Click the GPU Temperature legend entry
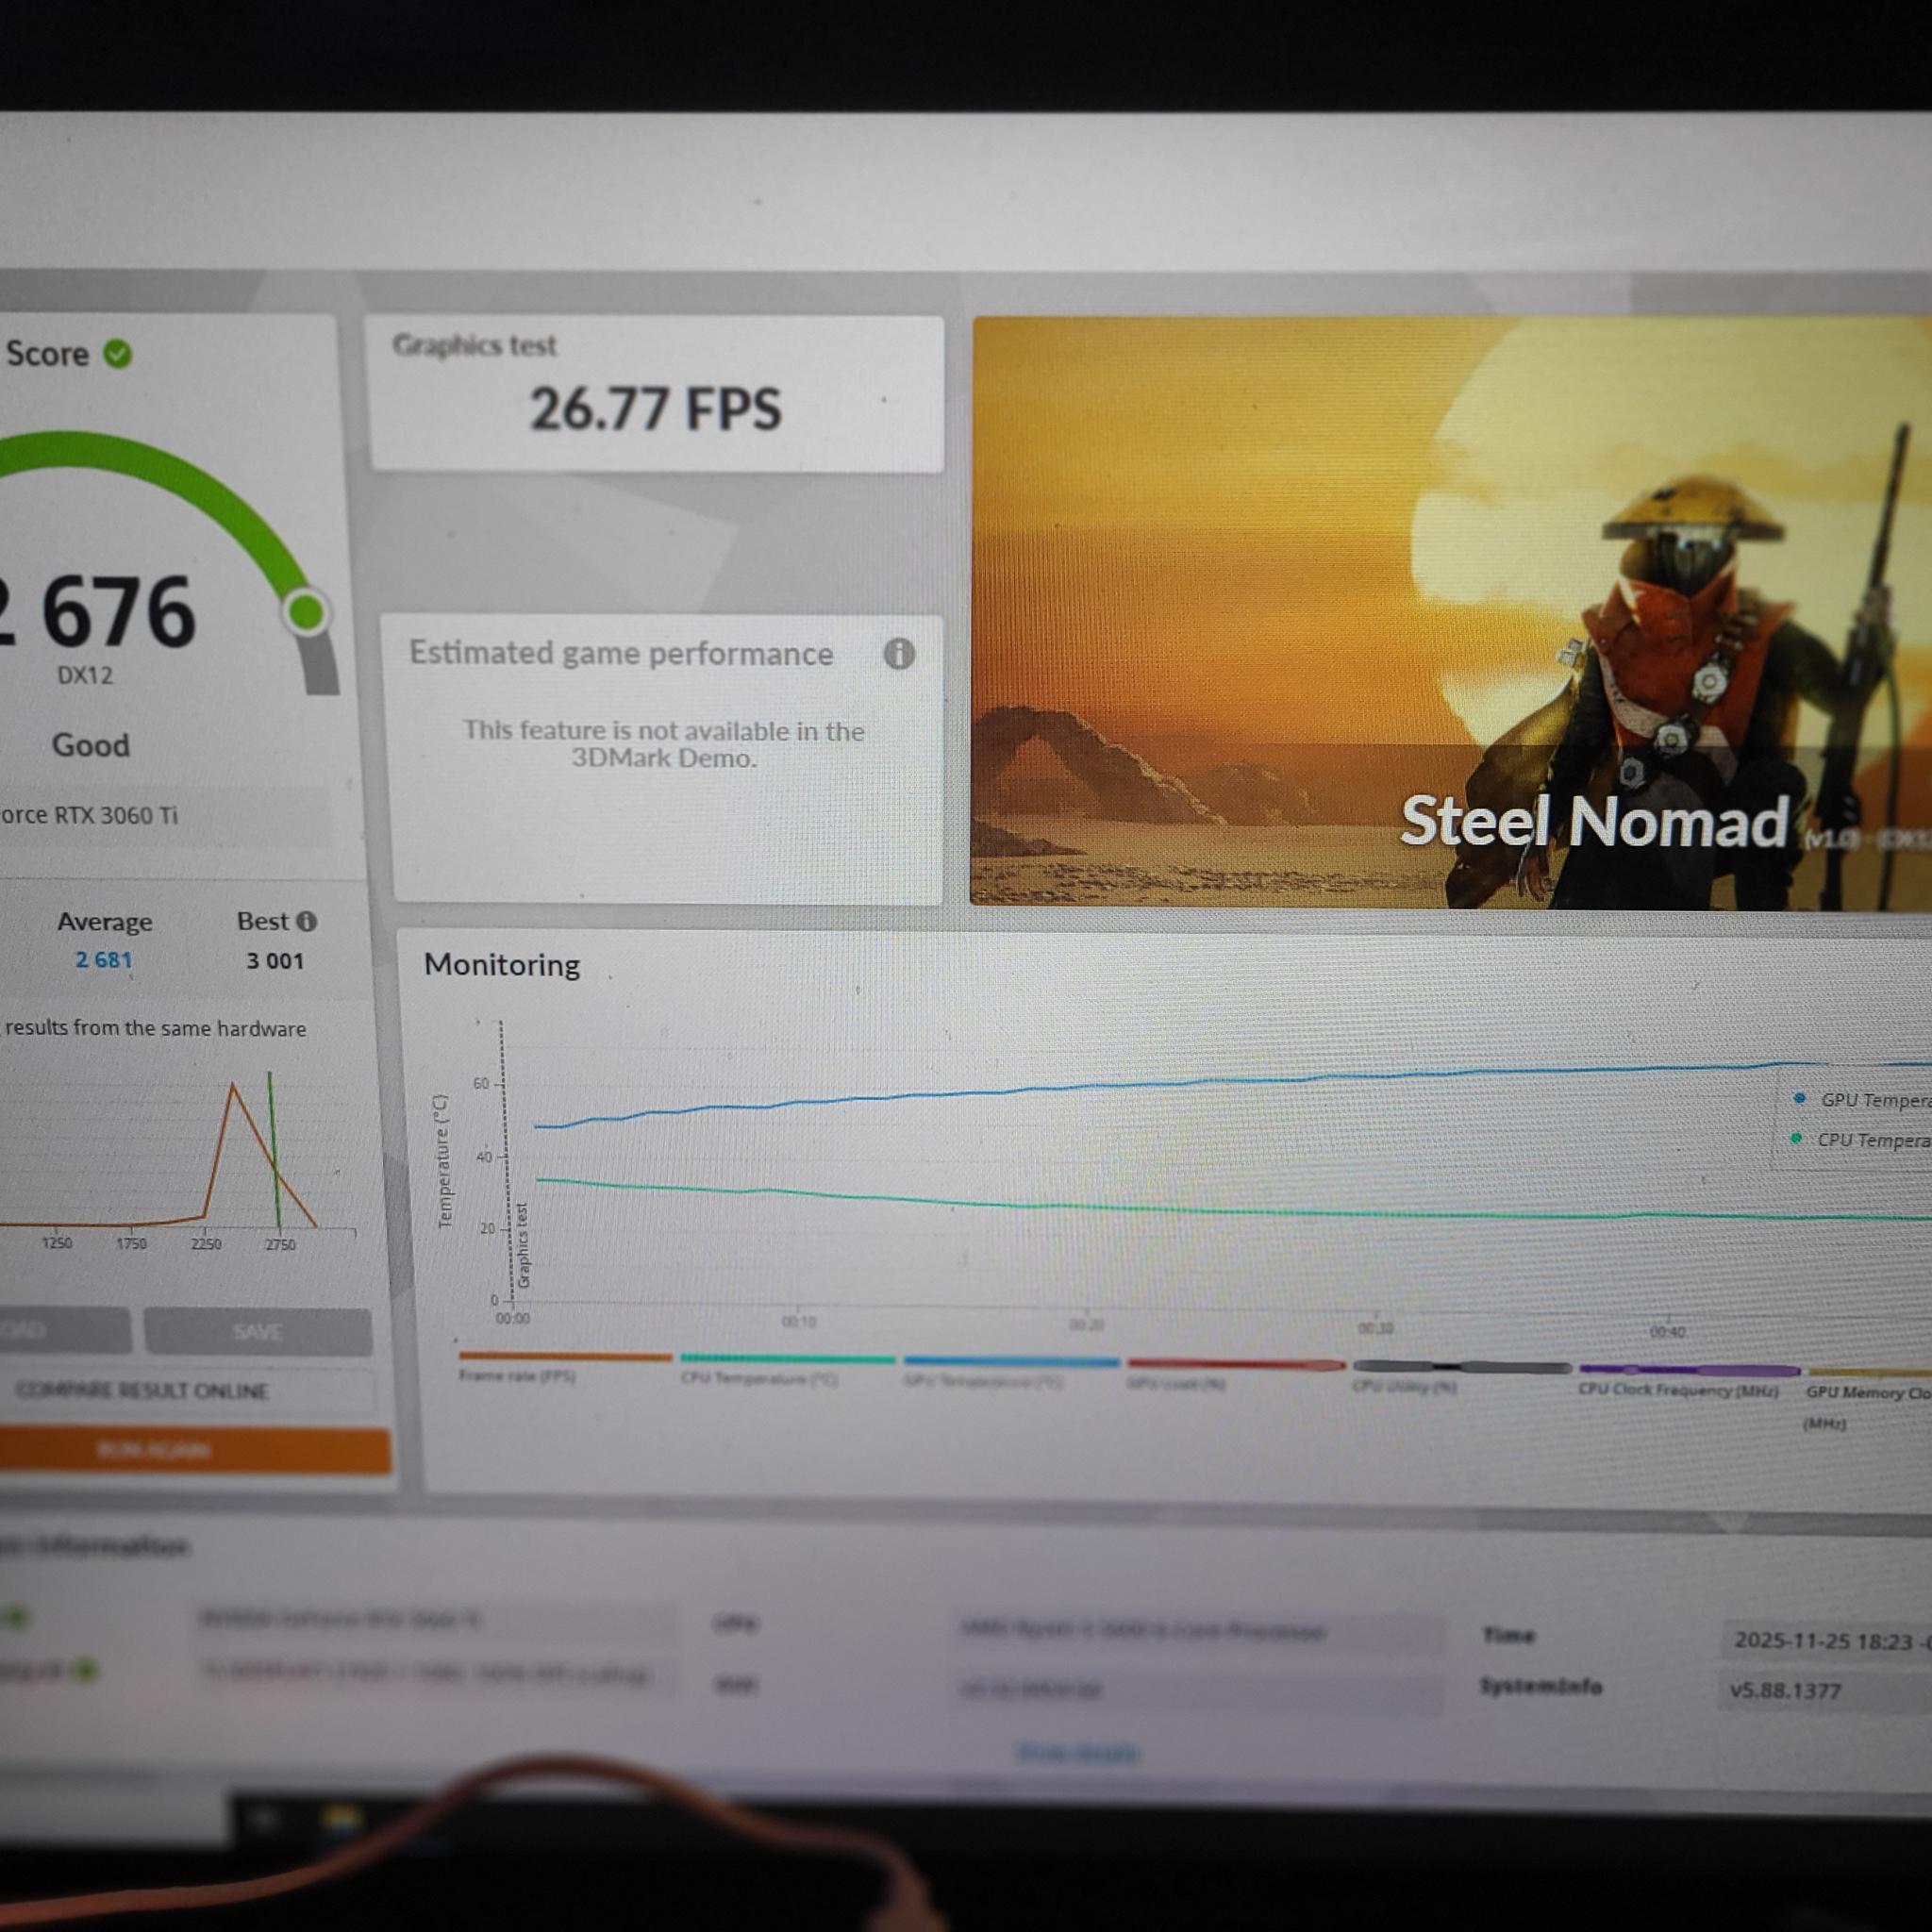 (1865, 1100)
